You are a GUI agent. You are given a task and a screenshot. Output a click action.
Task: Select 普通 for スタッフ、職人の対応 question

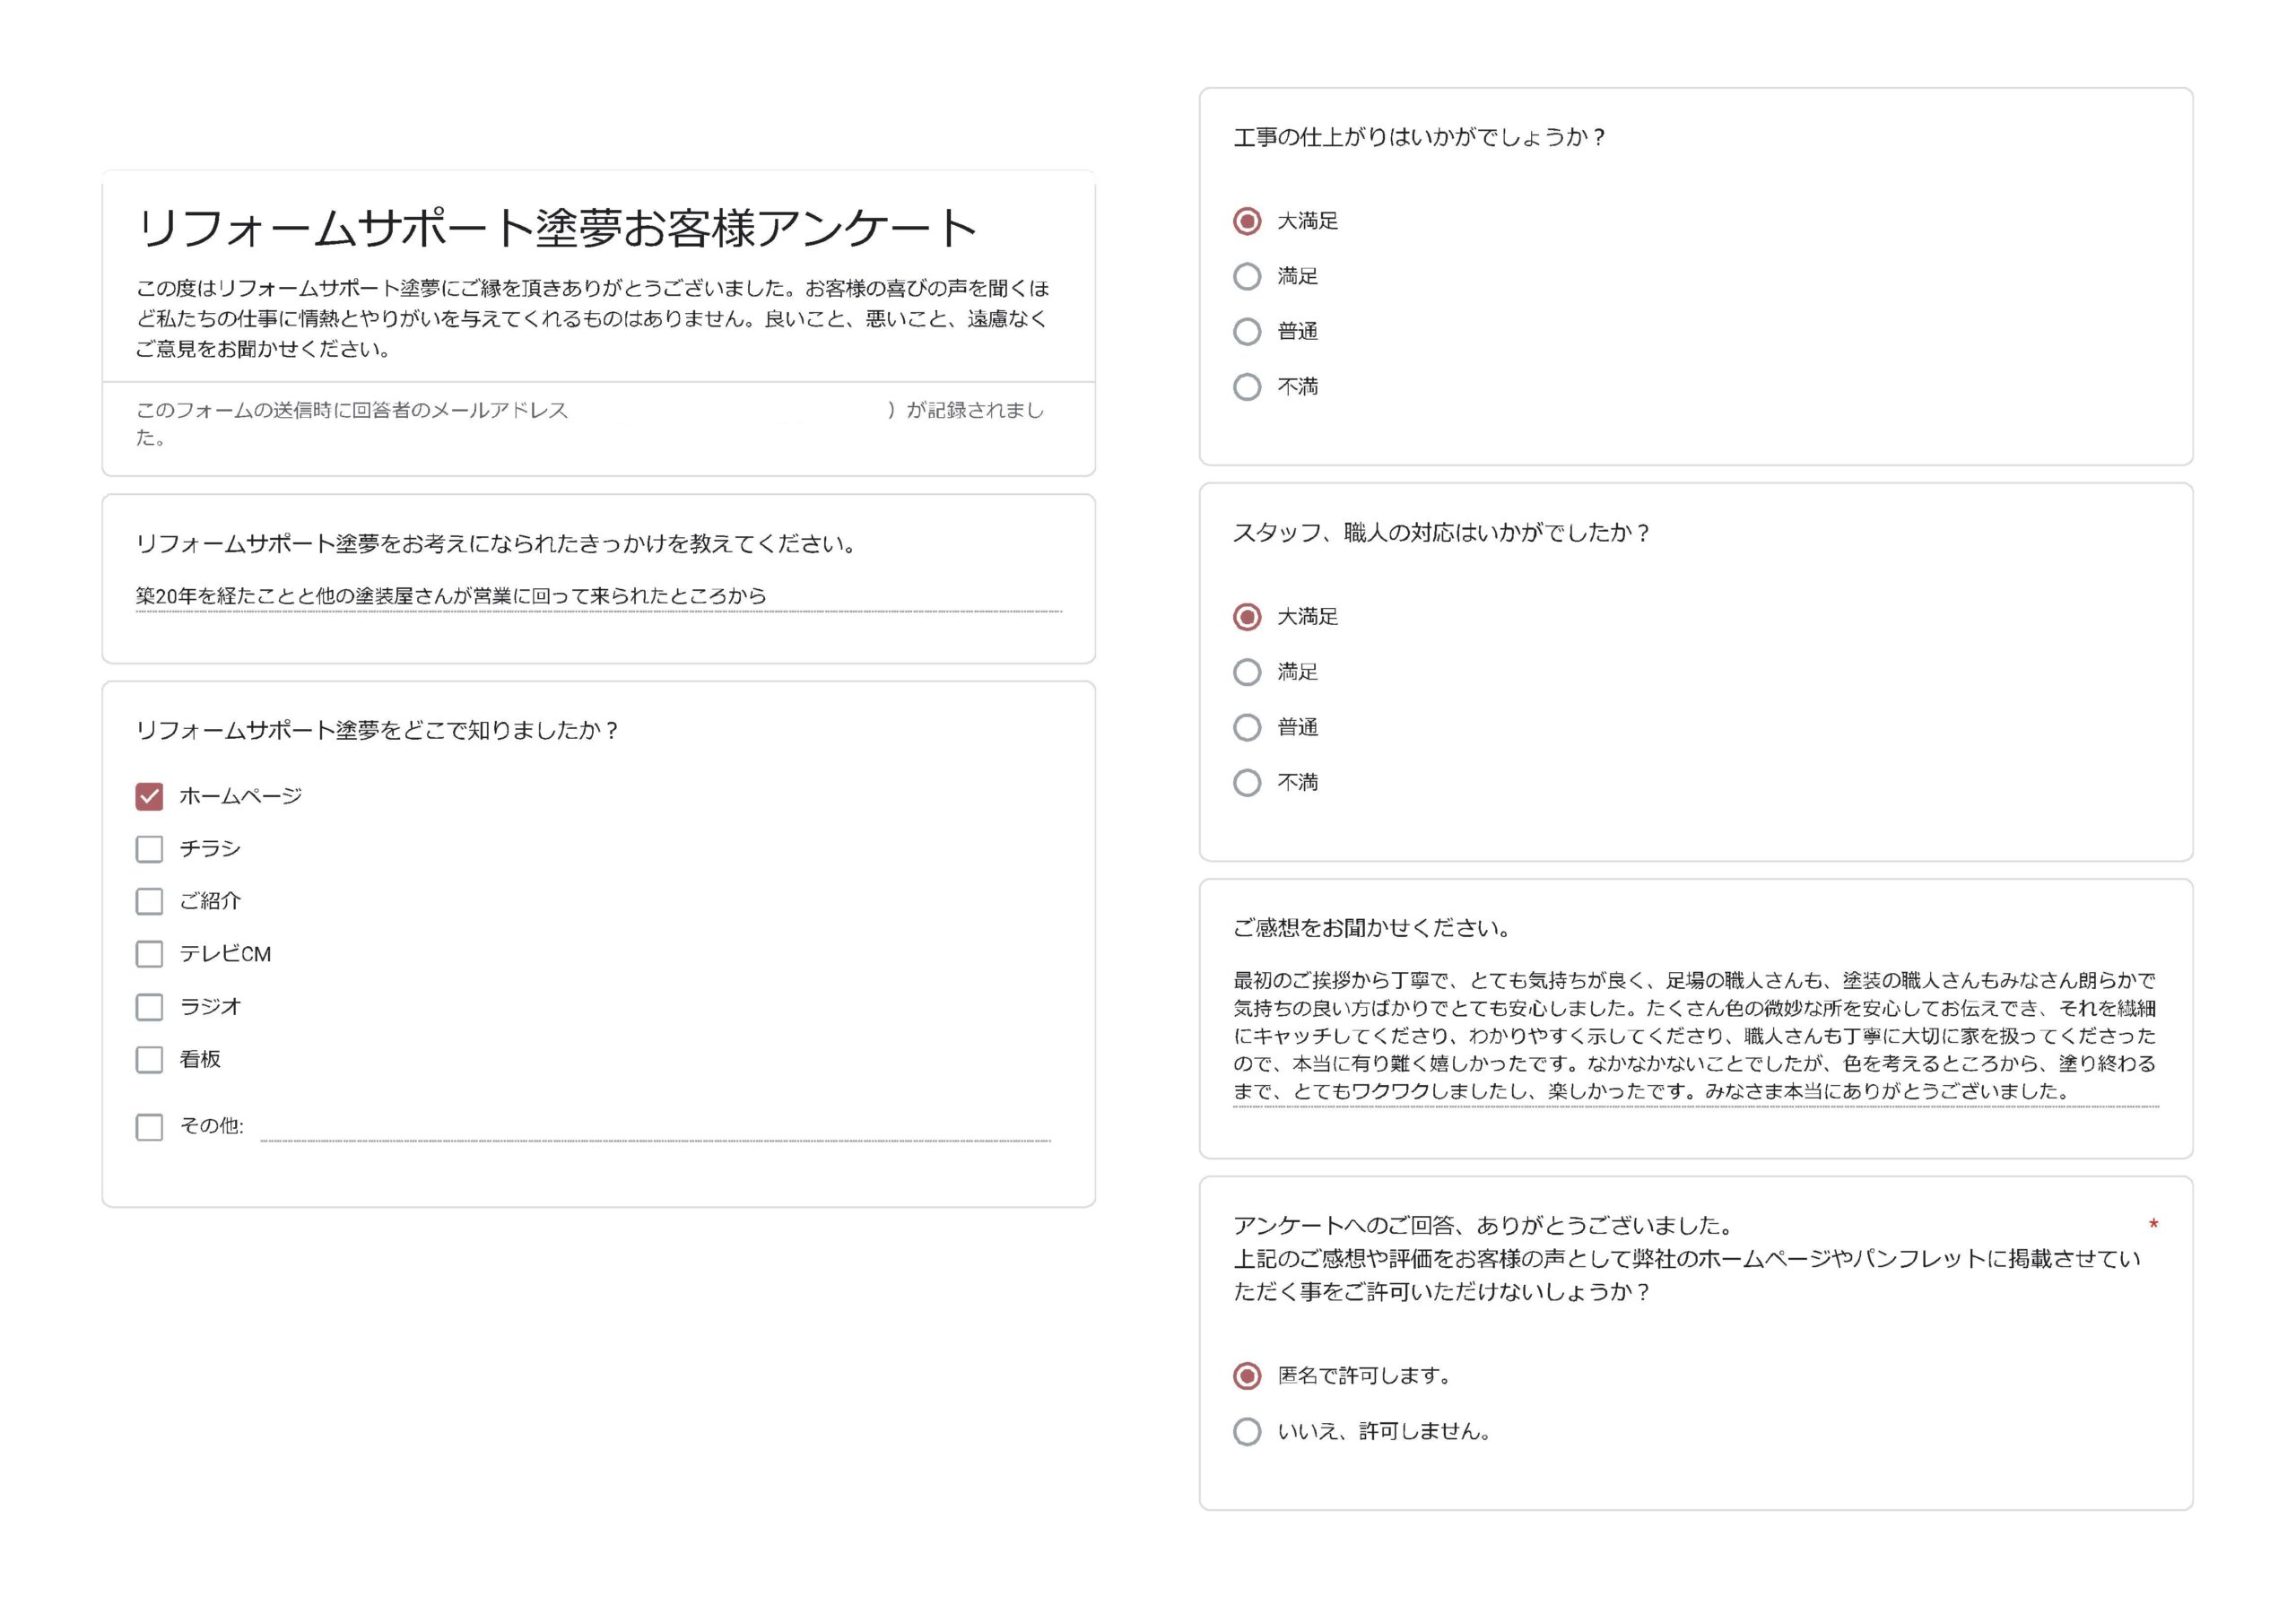coord(1247,727)
